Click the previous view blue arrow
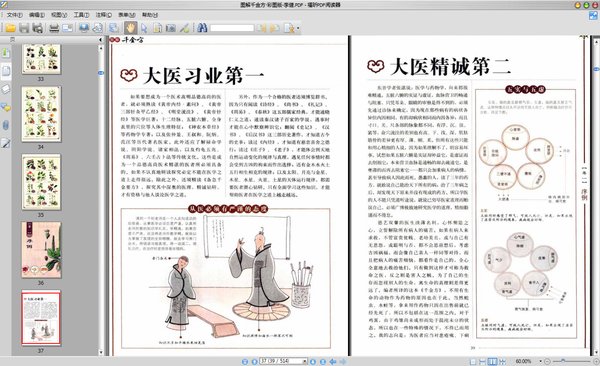Screen dimensions: 600x366 tap(333, 361)
